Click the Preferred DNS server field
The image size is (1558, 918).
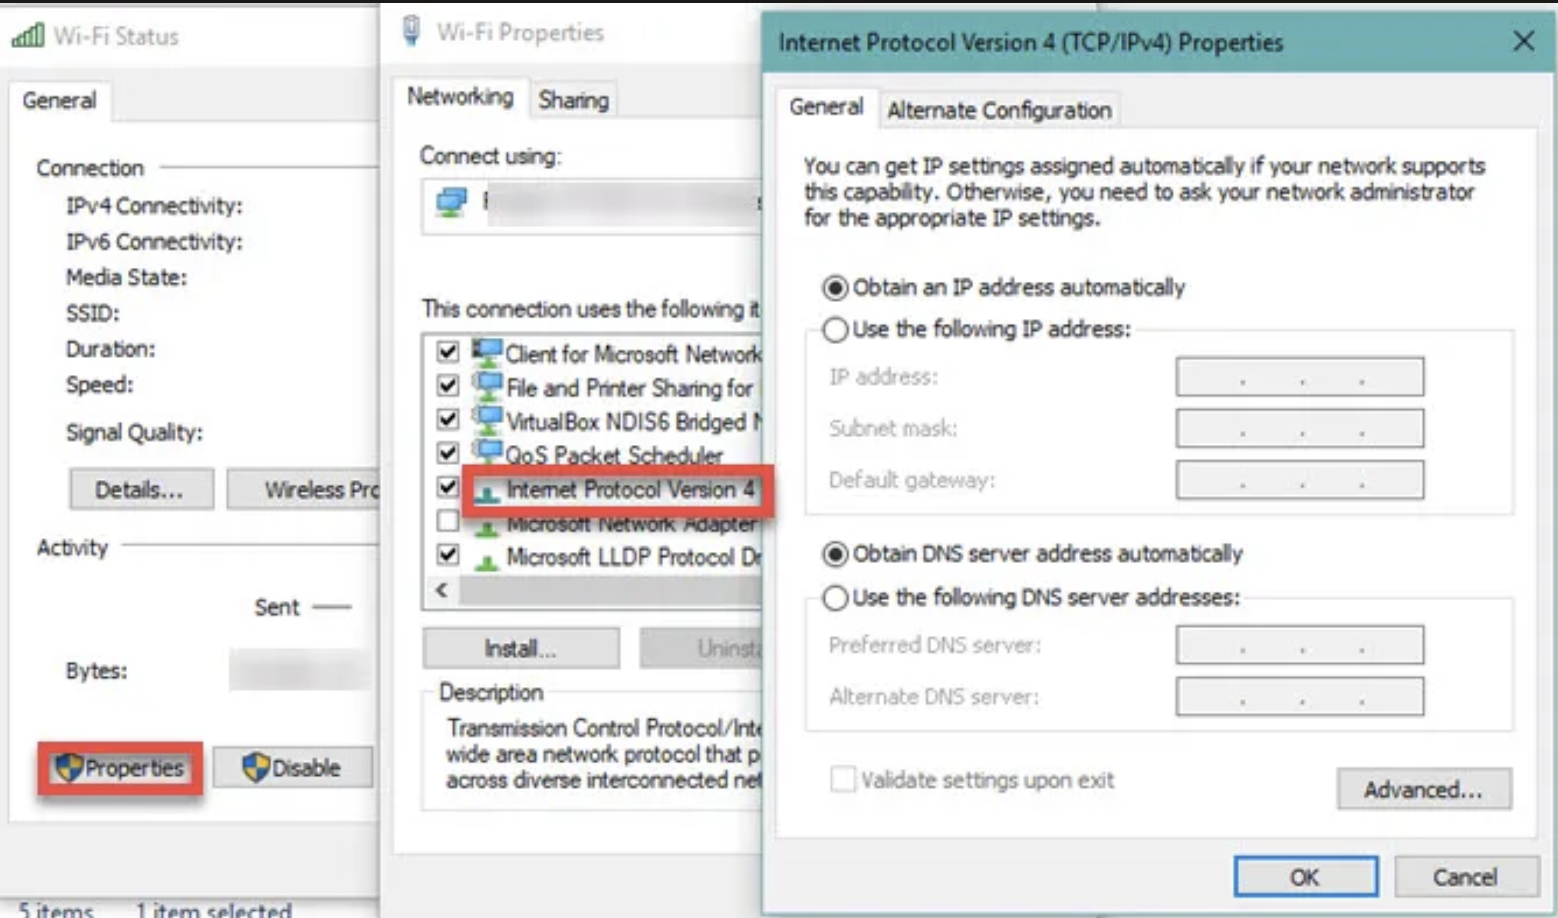tap(1299, 645)
